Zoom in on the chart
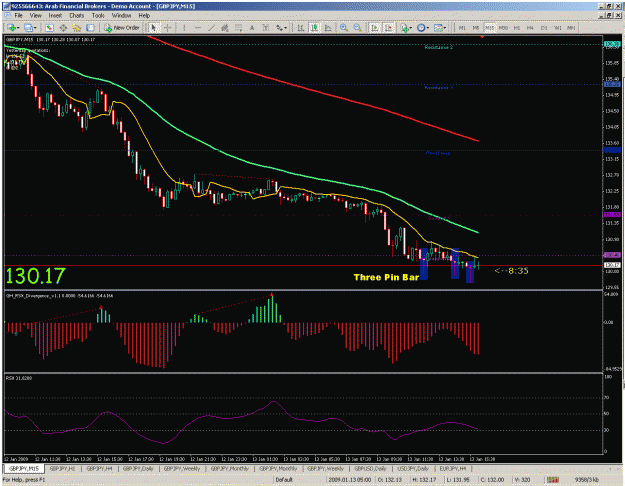The width and height of the screenshot is (625, 486). [x=344, y=28]
